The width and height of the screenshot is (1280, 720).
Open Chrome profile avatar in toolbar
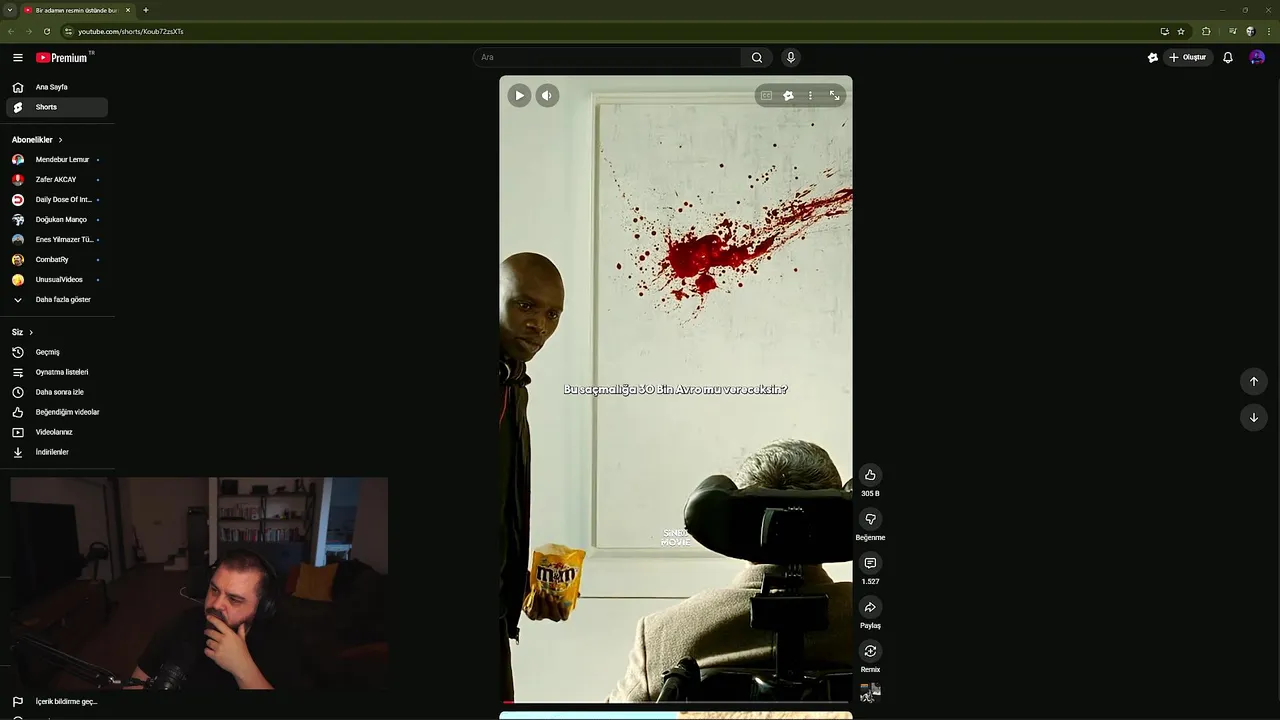pos(1250,31)
